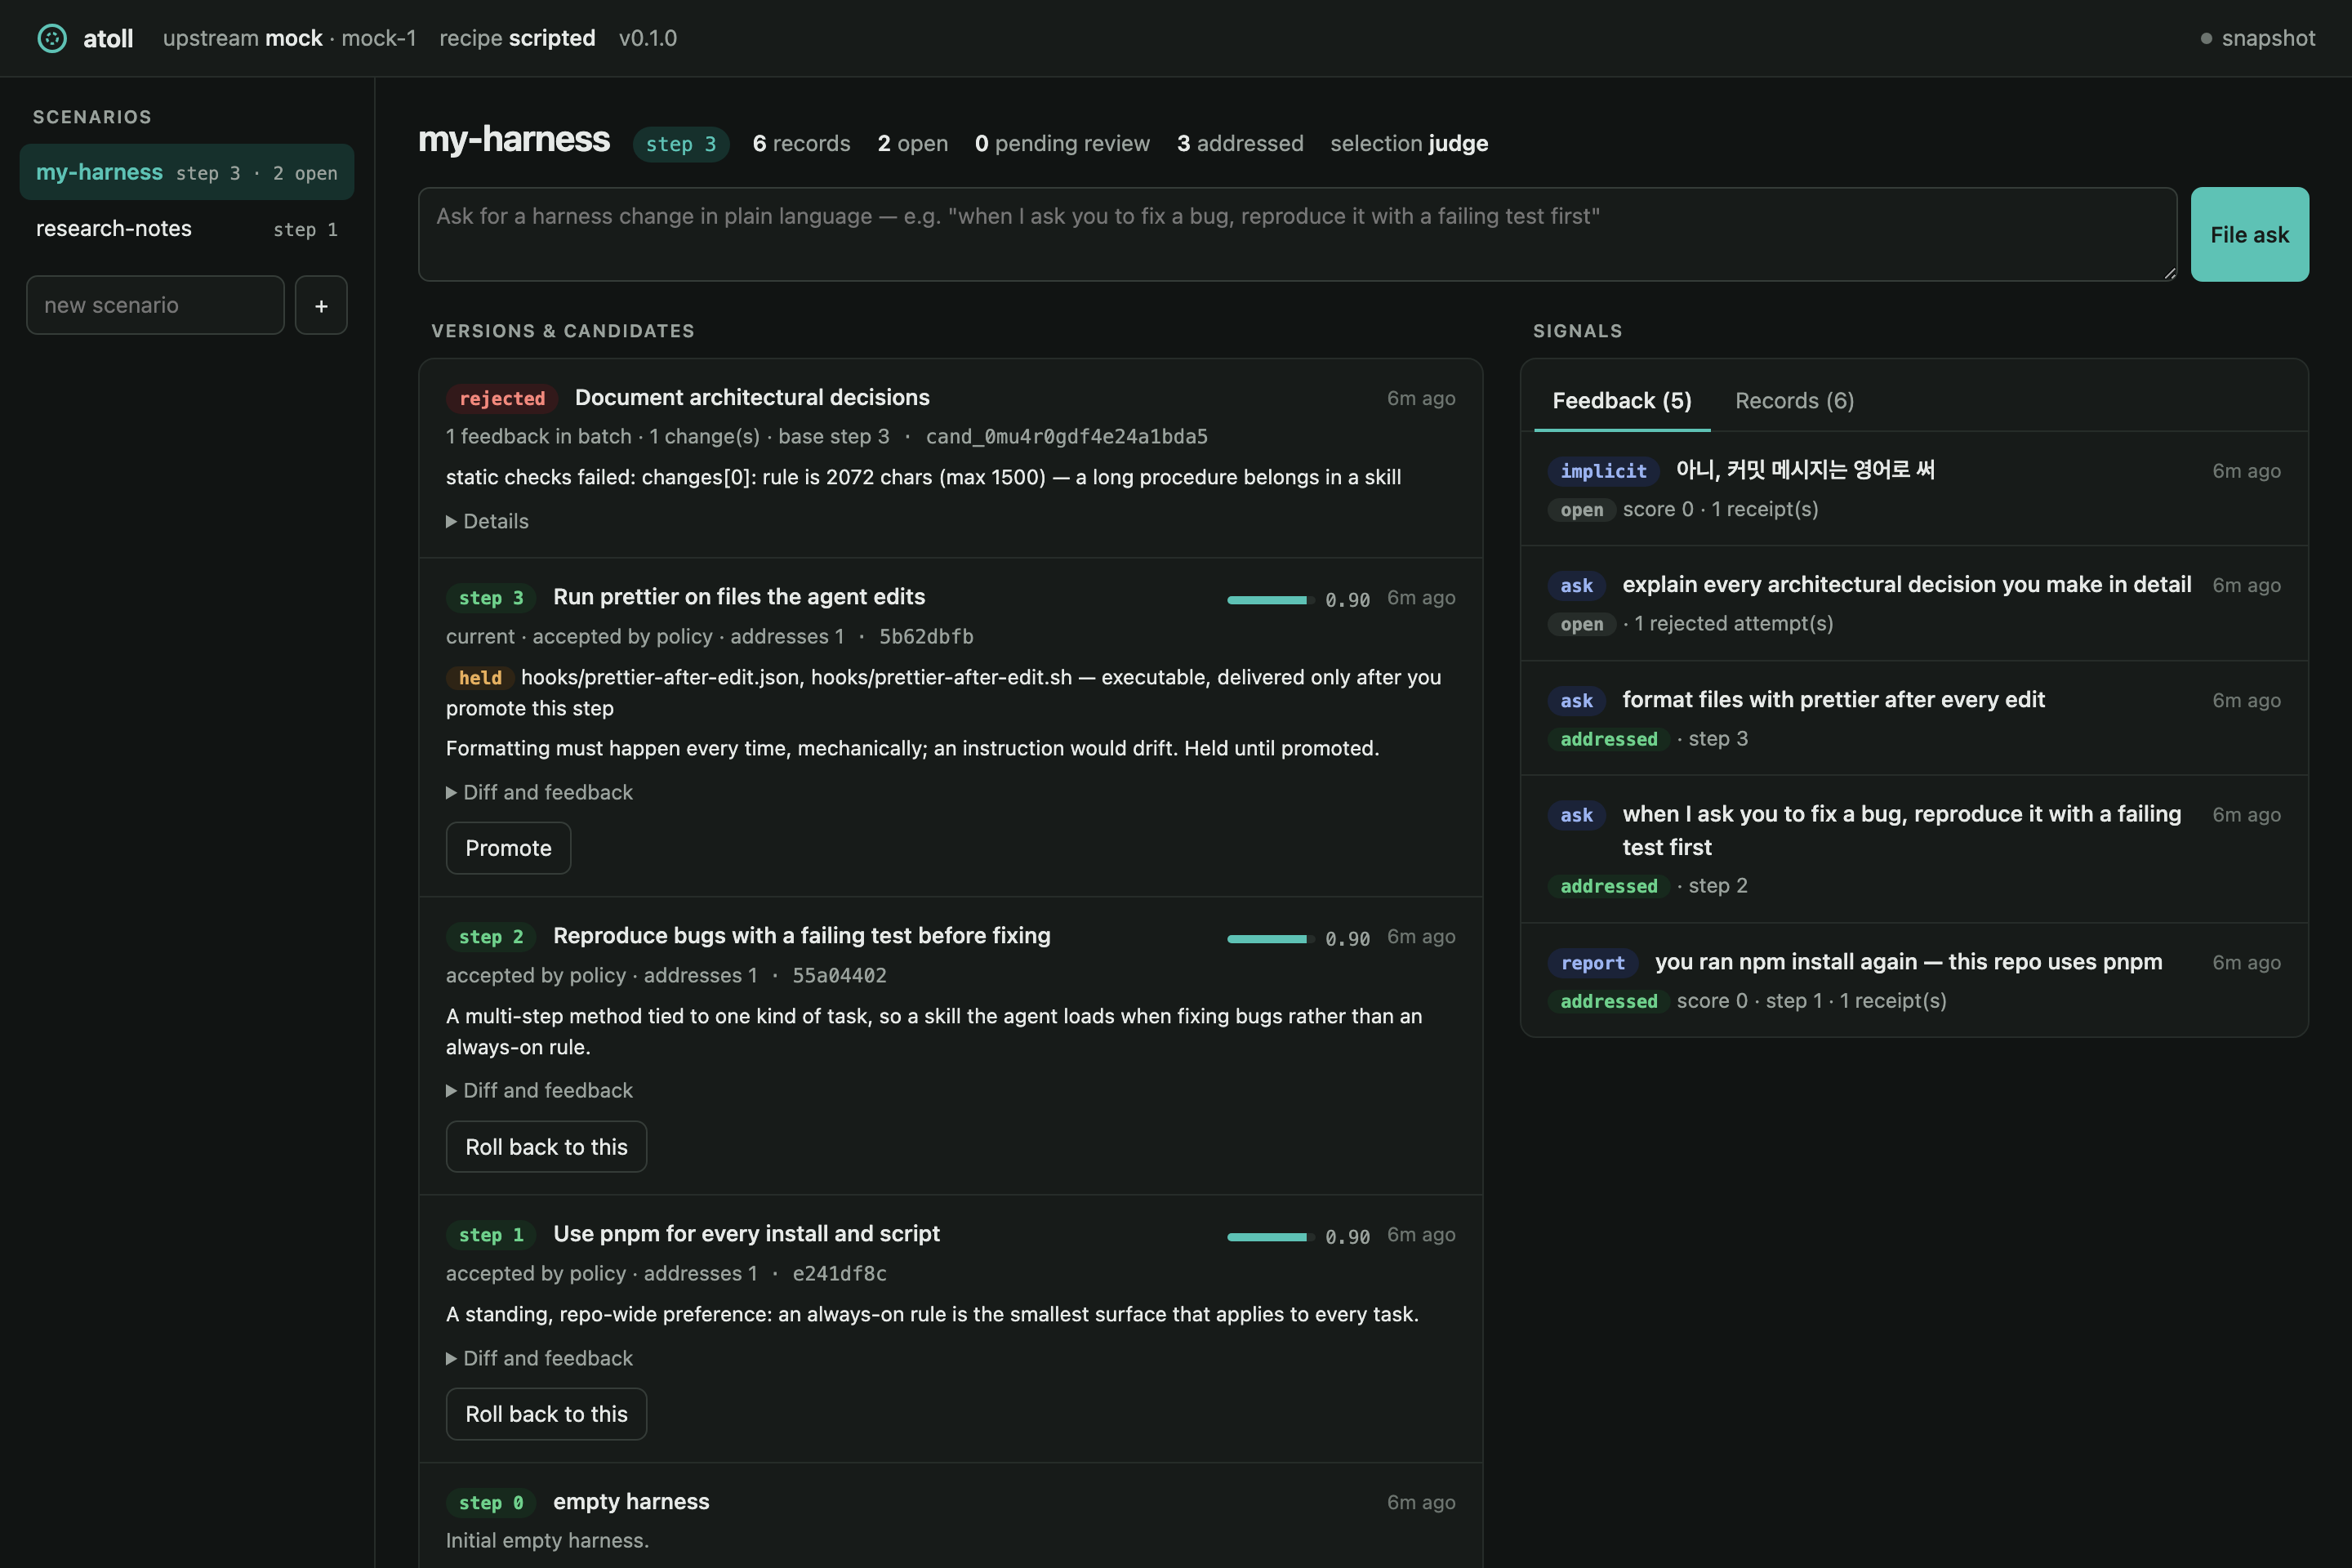Viewport: 2352px width, 1568px height.
Task: Click the snapshot status dot
Action: pyautogui.click(x=2206, y=38)
